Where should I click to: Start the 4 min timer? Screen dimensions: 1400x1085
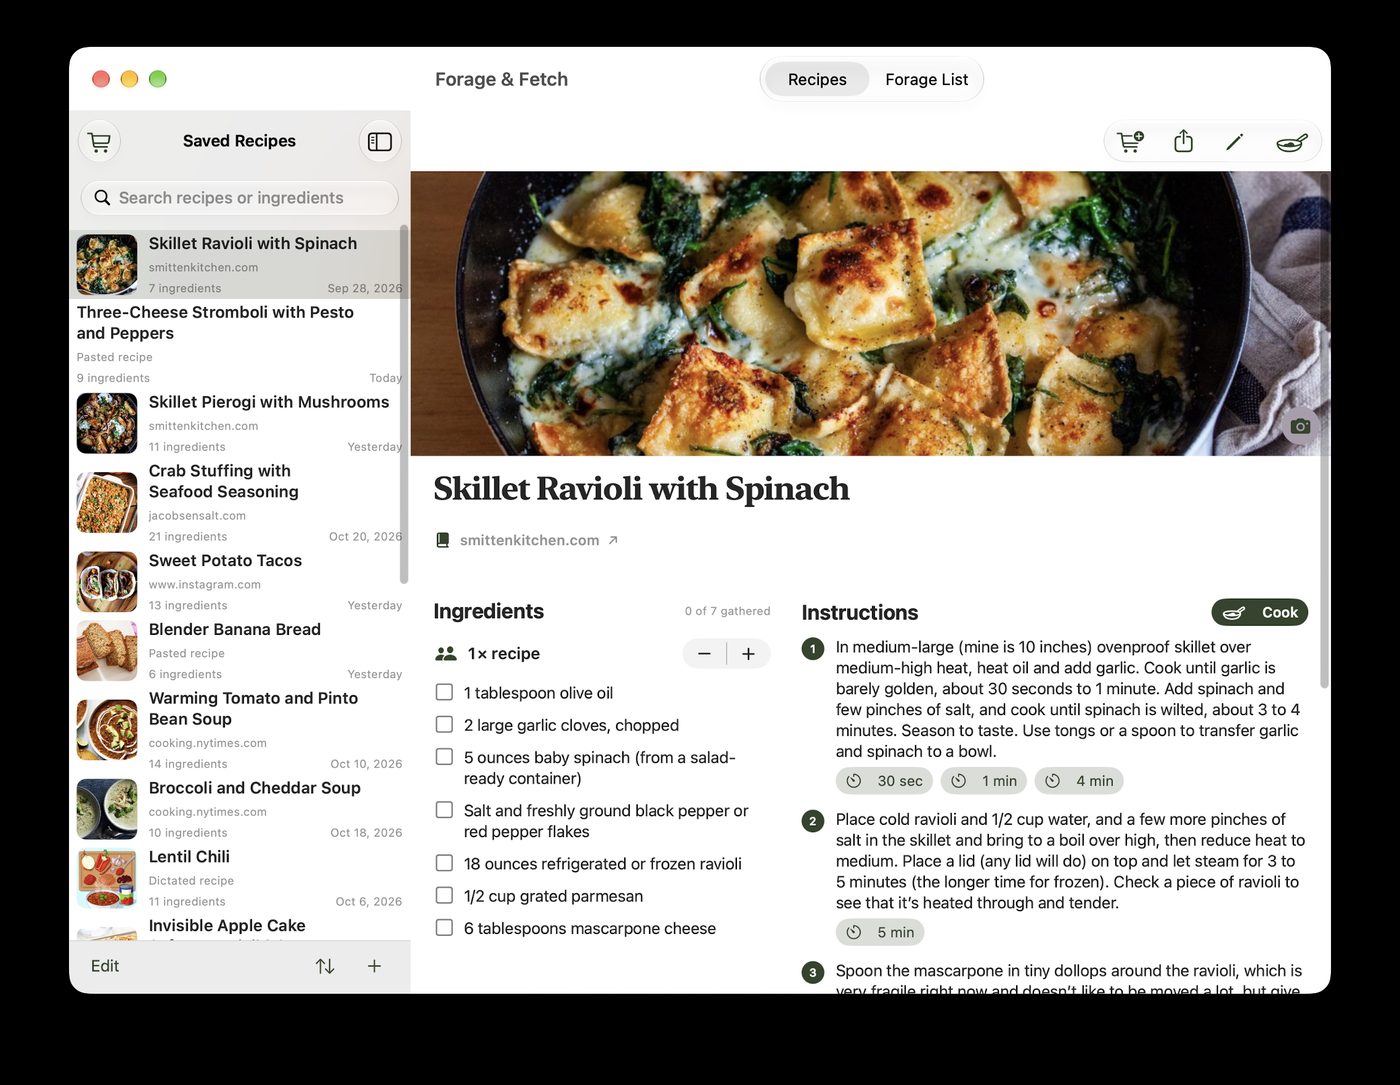(1079, 781)
